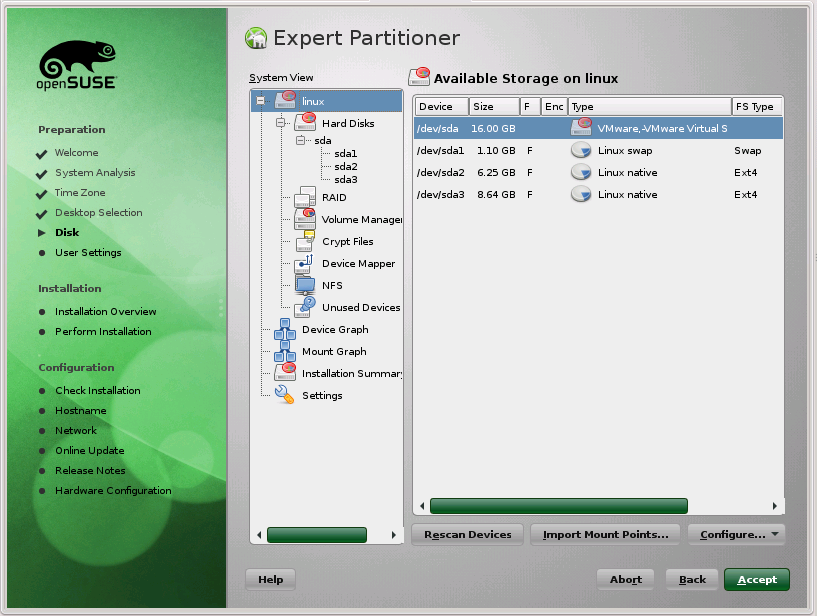
Task: Click the Available Storage header icon
Action: [419, 77]
